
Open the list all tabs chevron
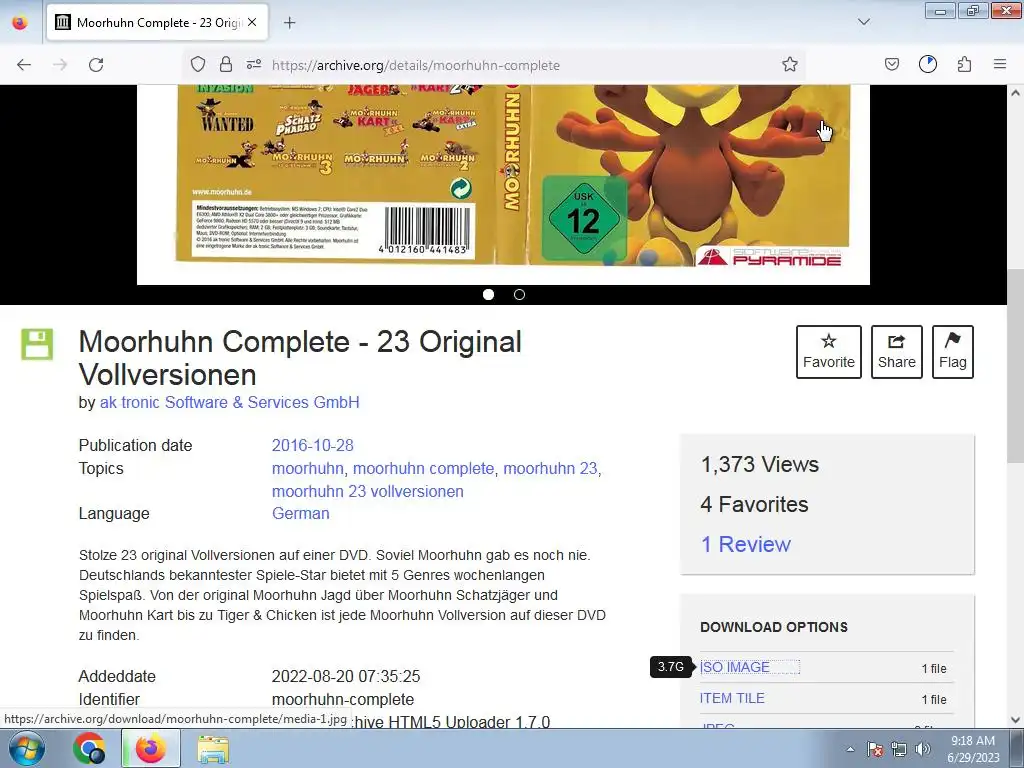pyautogui.click(x=863, y=22)
